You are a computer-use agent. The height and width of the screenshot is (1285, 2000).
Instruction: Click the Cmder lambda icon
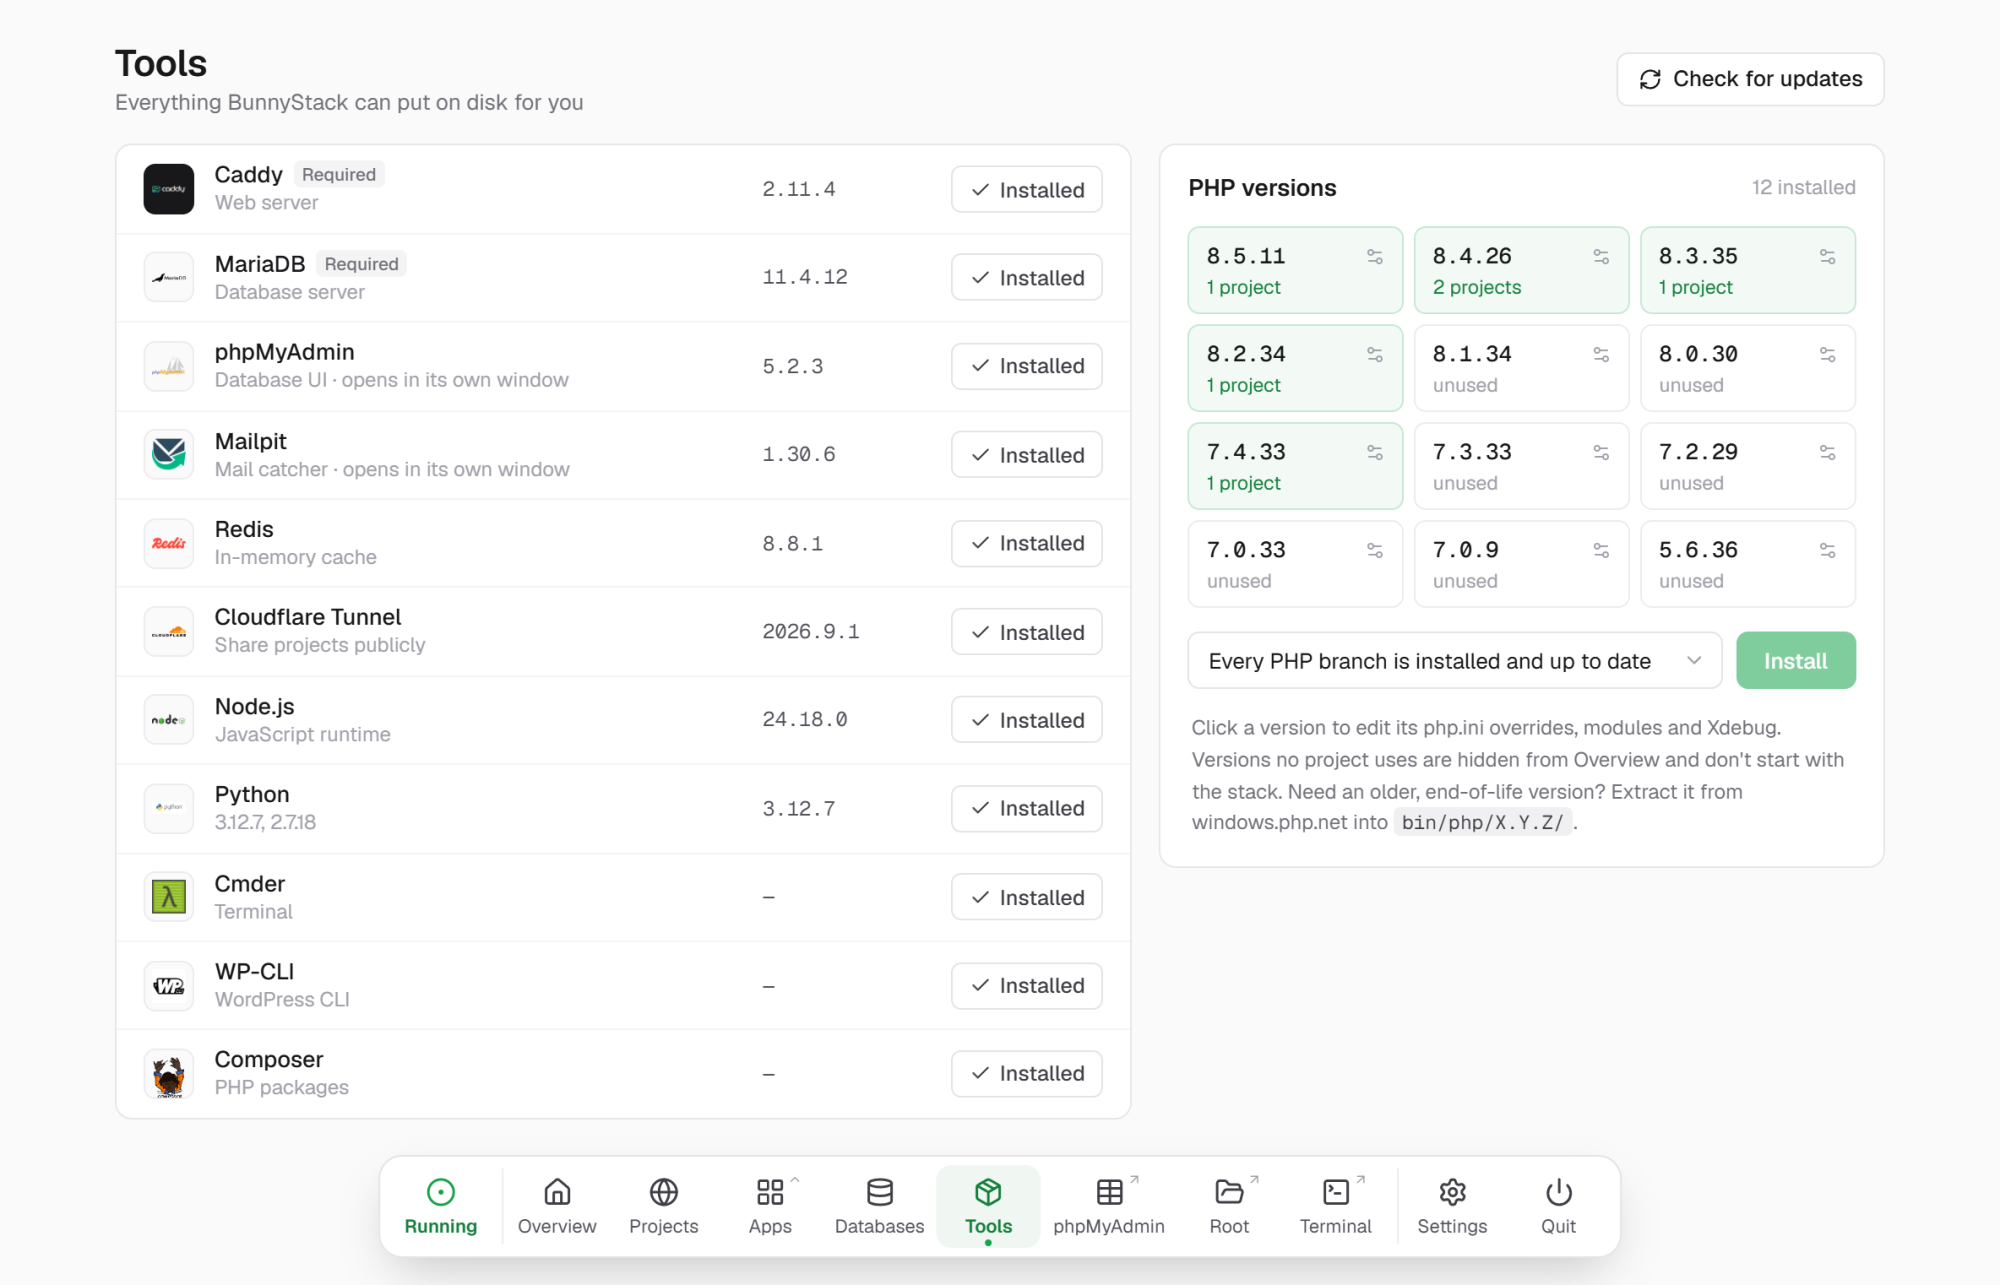click(x=169, y=897)
